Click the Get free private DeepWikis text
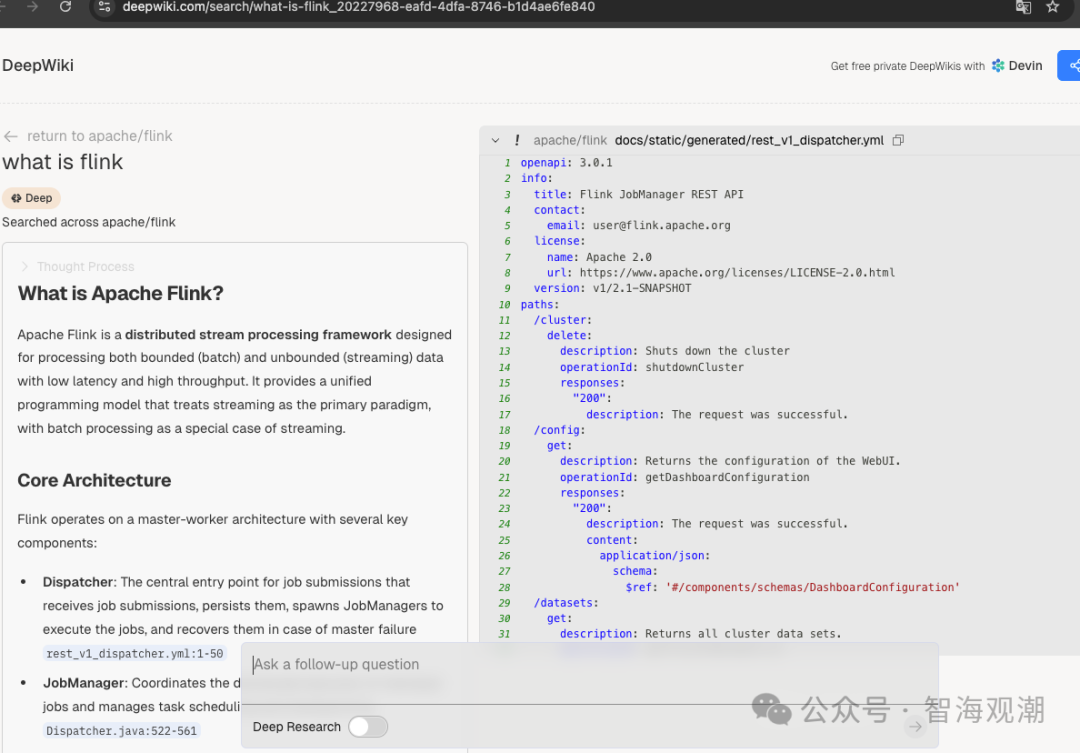 point(907,66)
